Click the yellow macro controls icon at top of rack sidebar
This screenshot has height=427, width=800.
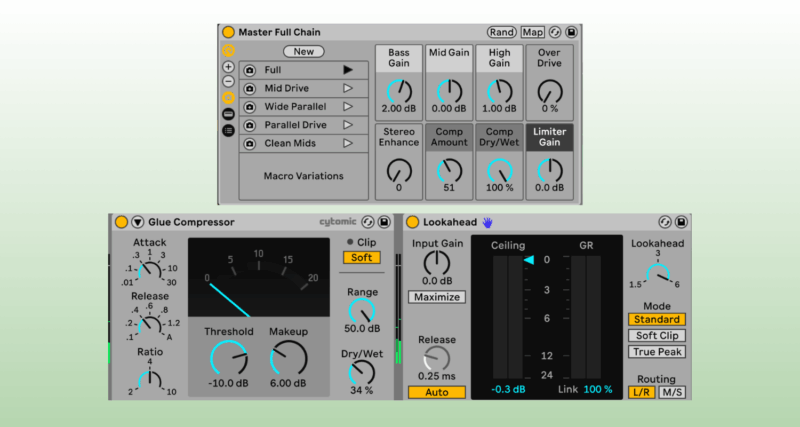pyautogui.click(x=228, y=50)
